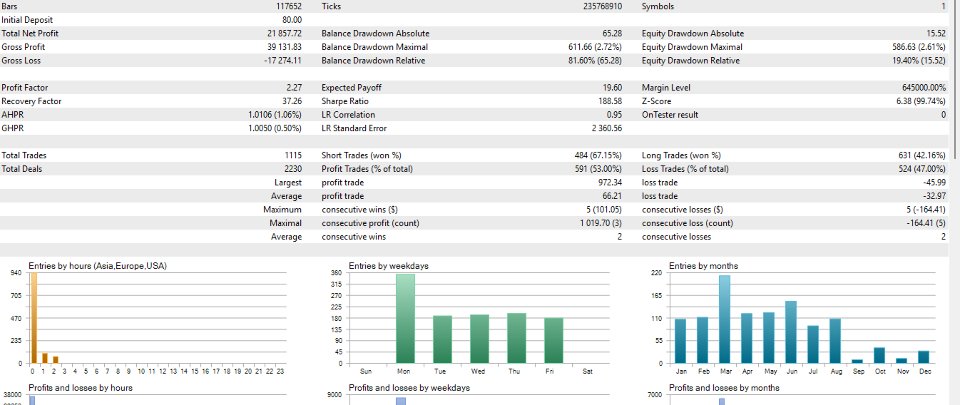960x405 pixels.
Task: Click the hour 0 bar in hours chart
Action: (34, 318)
